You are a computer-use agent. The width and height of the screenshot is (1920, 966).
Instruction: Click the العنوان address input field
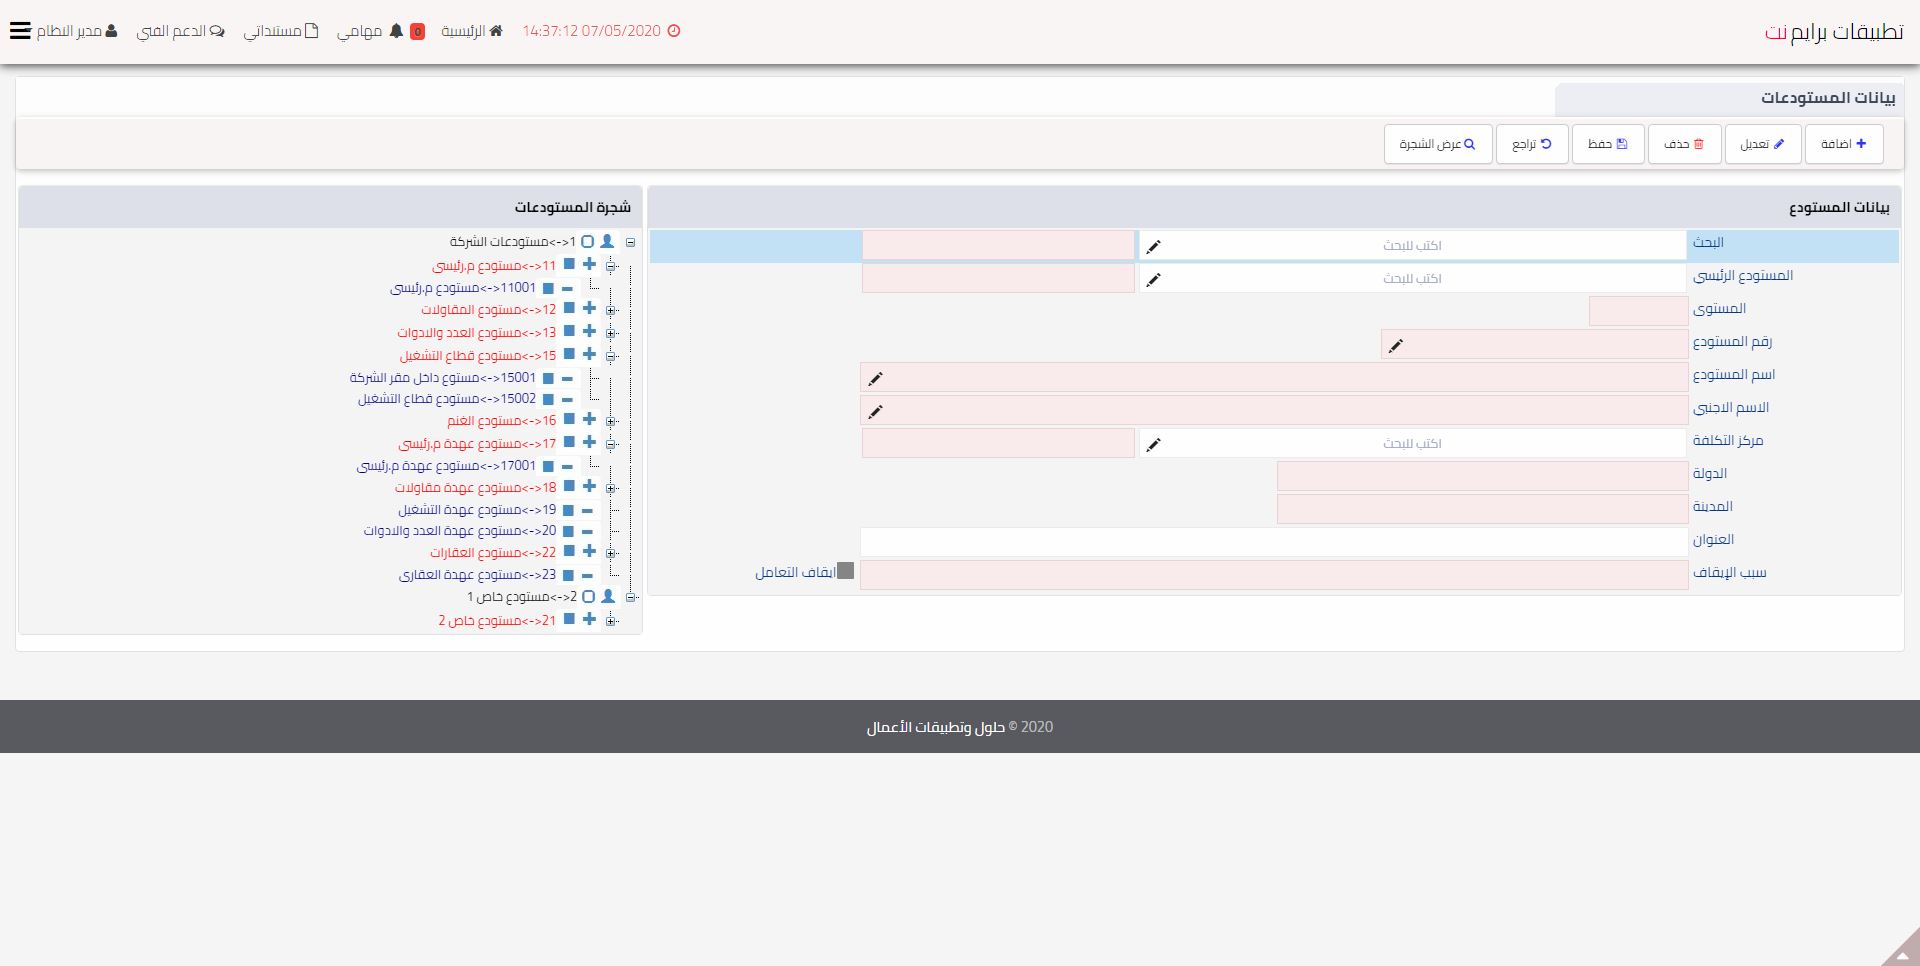click(1274, 542)
